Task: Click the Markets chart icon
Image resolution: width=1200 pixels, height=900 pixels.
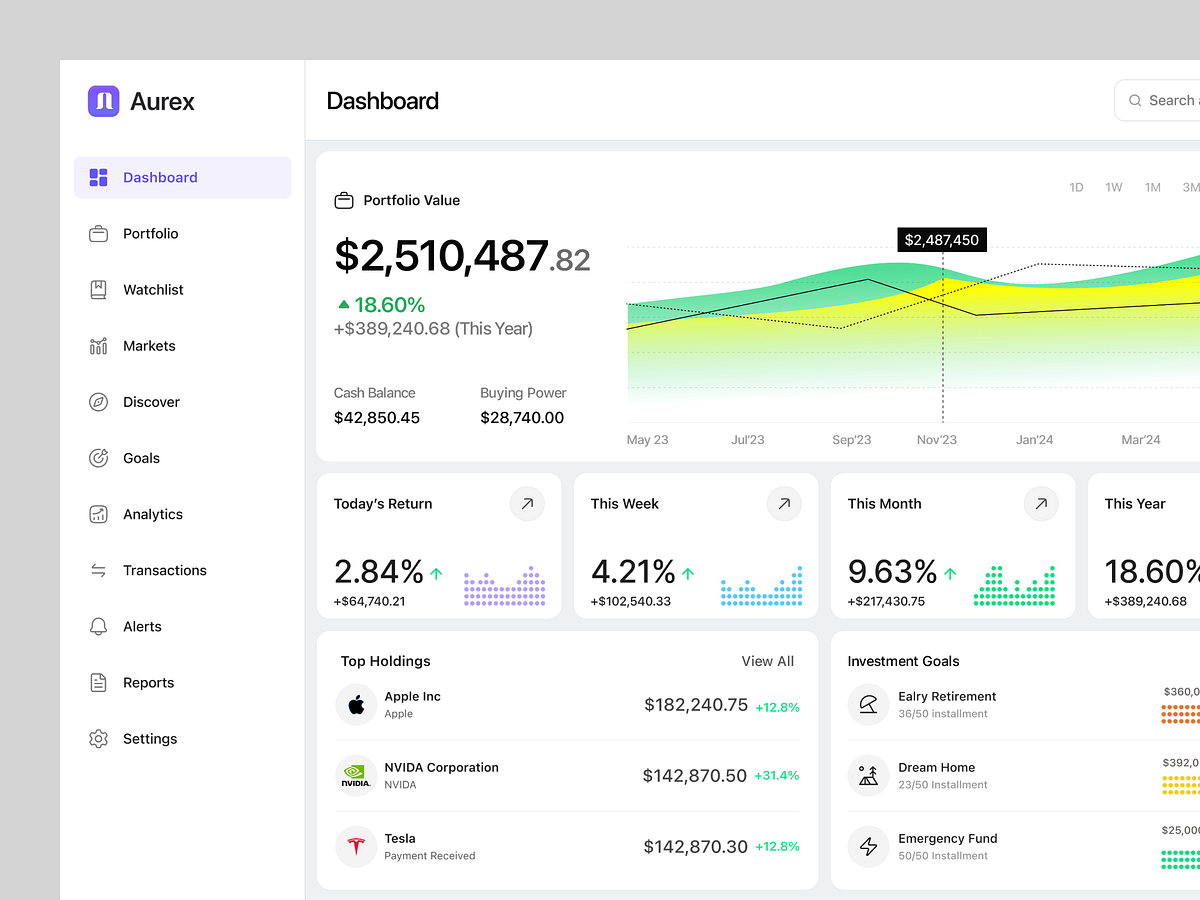Action: click(x=98, y=346)
